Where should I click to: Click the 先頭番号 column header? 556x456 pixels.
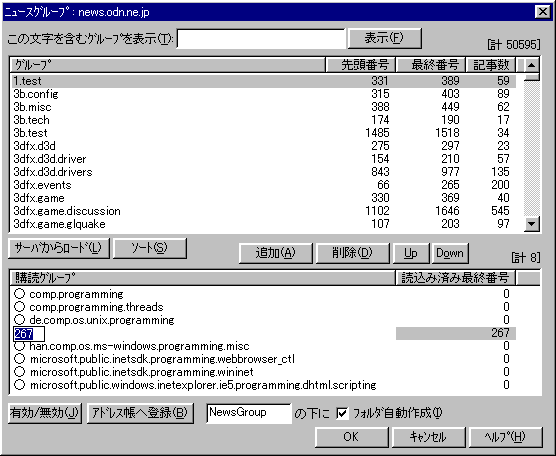[361, 65]
